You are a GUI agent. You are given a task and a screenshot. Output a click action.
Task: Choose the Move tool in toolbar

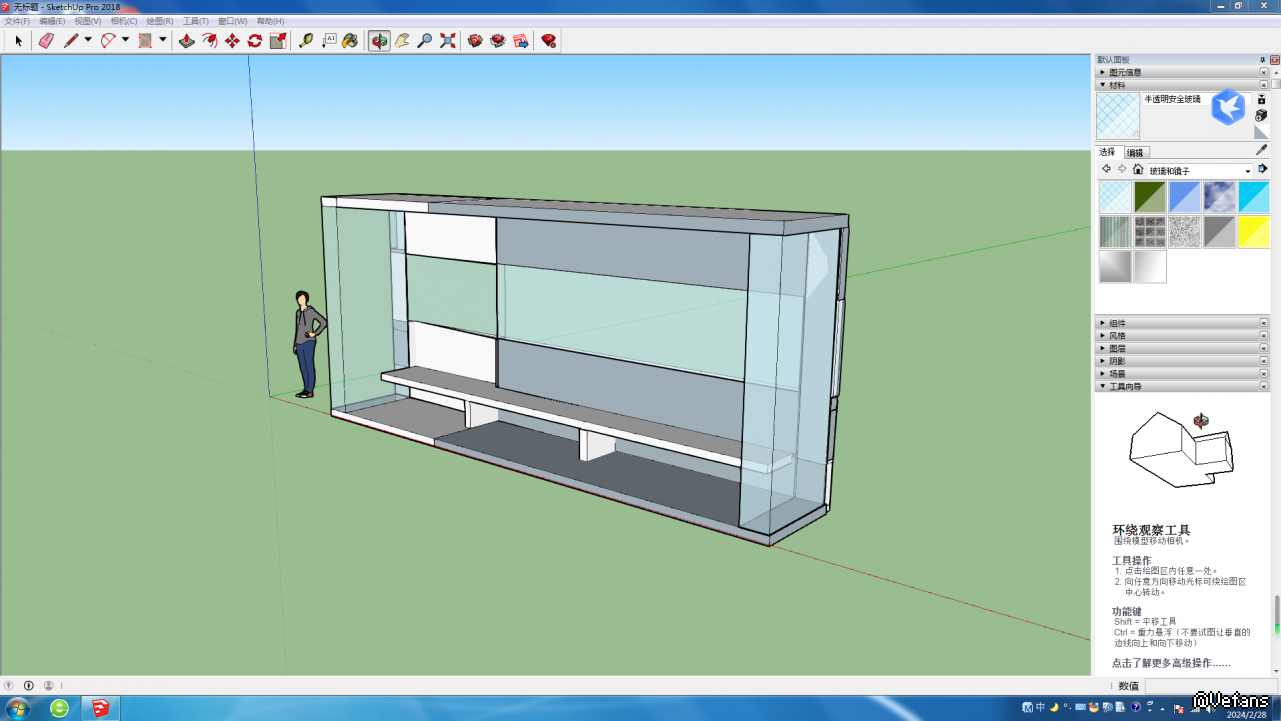(232, 41)
